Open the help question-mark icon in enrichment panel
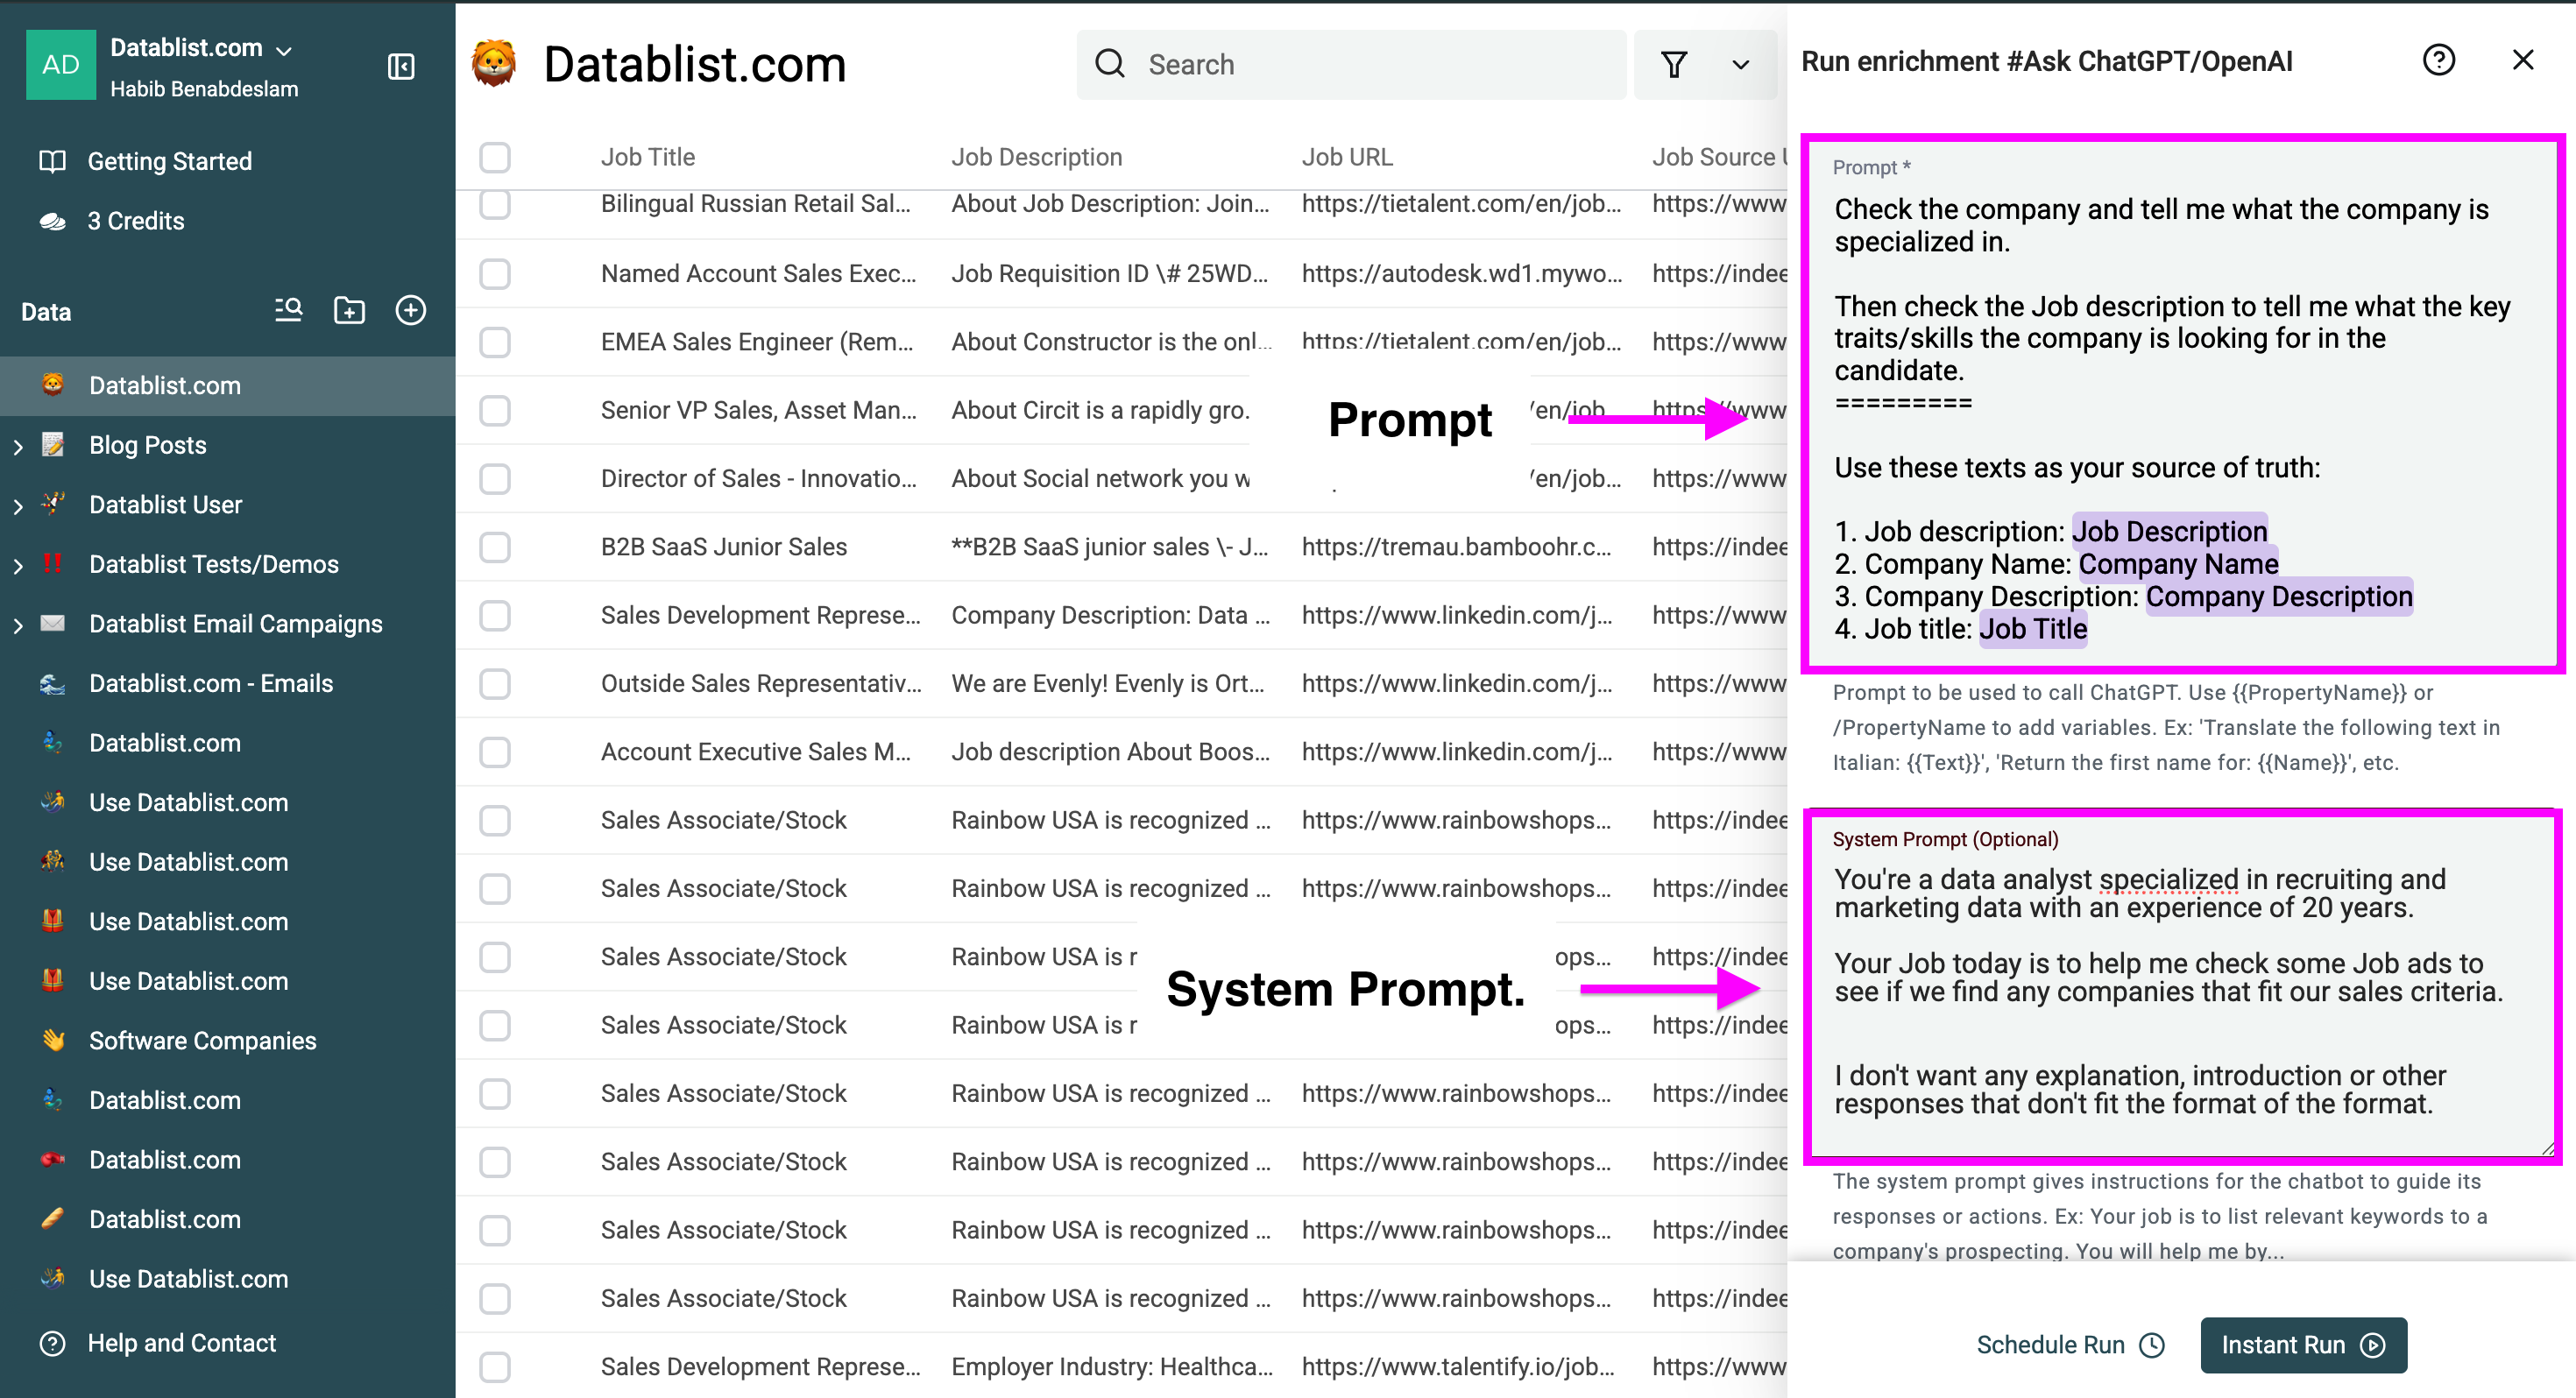Image resolution: width=2576 pixels, height=1398 pixels. (x=2439, y=60)
